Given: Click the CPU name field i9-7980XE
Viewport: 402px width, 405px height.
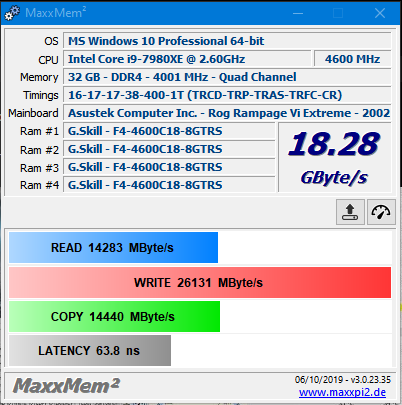Looking at the screenshot, I should (x=187, y=59).
